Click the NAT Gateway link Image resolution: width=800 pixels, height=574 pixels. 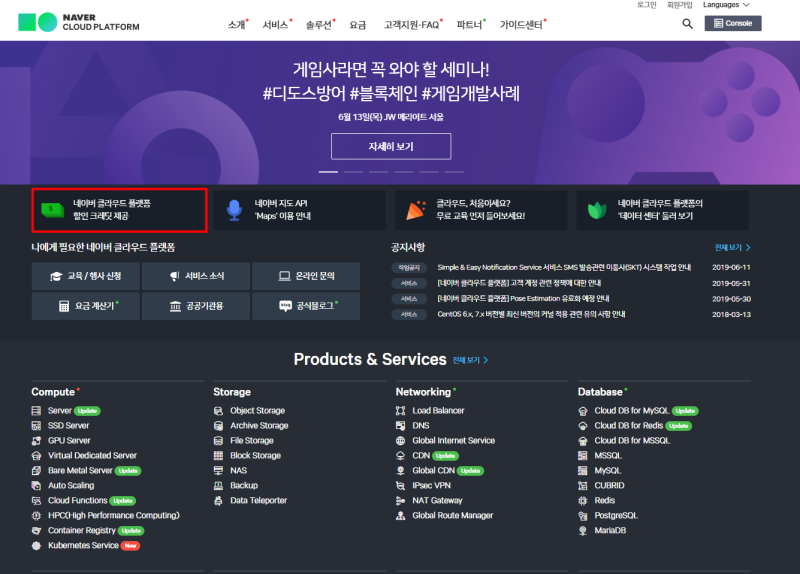[437, 501]
